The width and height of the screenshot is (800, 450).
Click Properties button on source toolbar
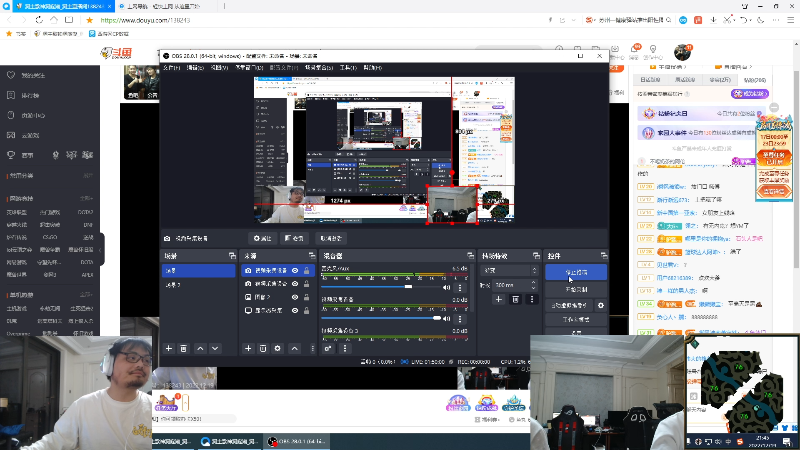[x=262, y=238]
